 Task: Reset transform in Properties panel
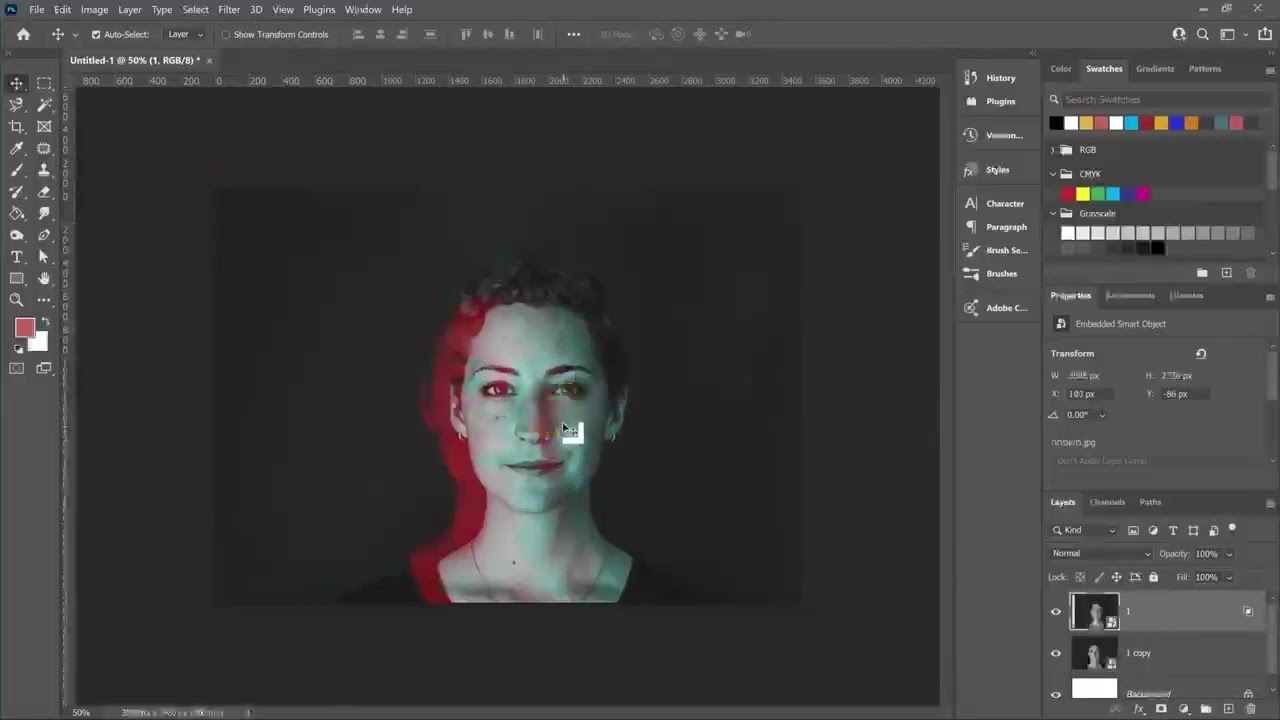click(x=1201, y=353)
